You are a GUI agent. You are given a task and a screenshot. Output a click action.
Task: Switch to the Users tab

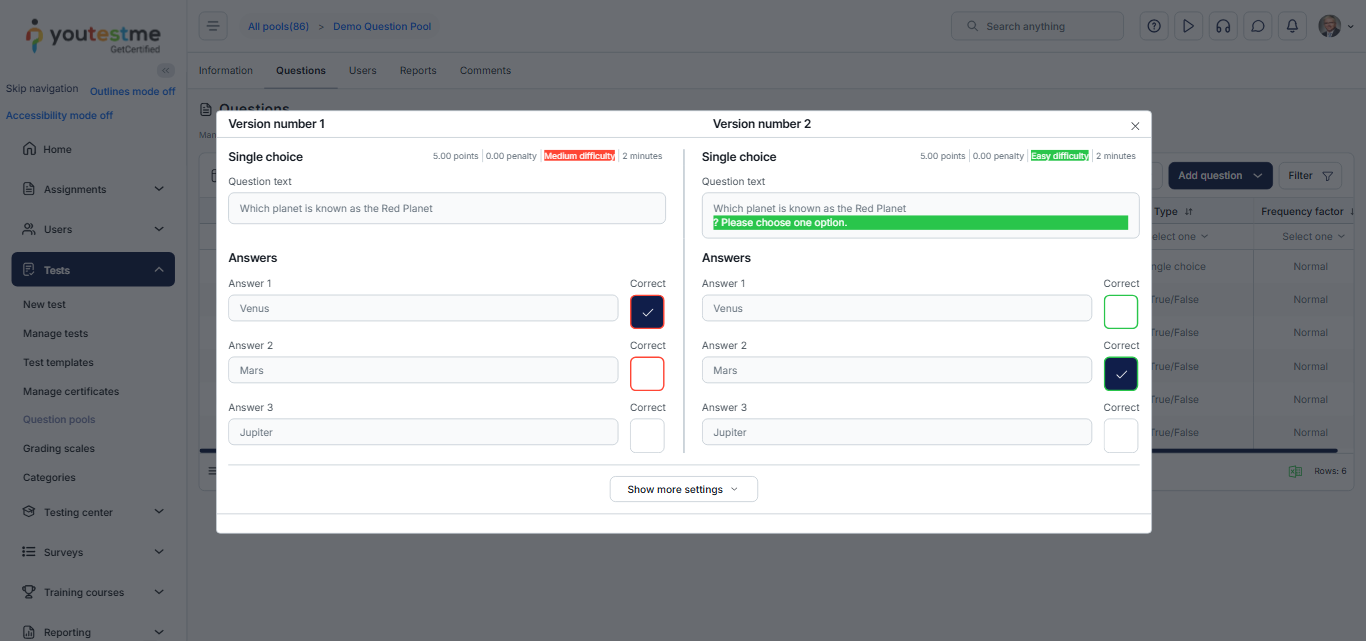point(363,71)
